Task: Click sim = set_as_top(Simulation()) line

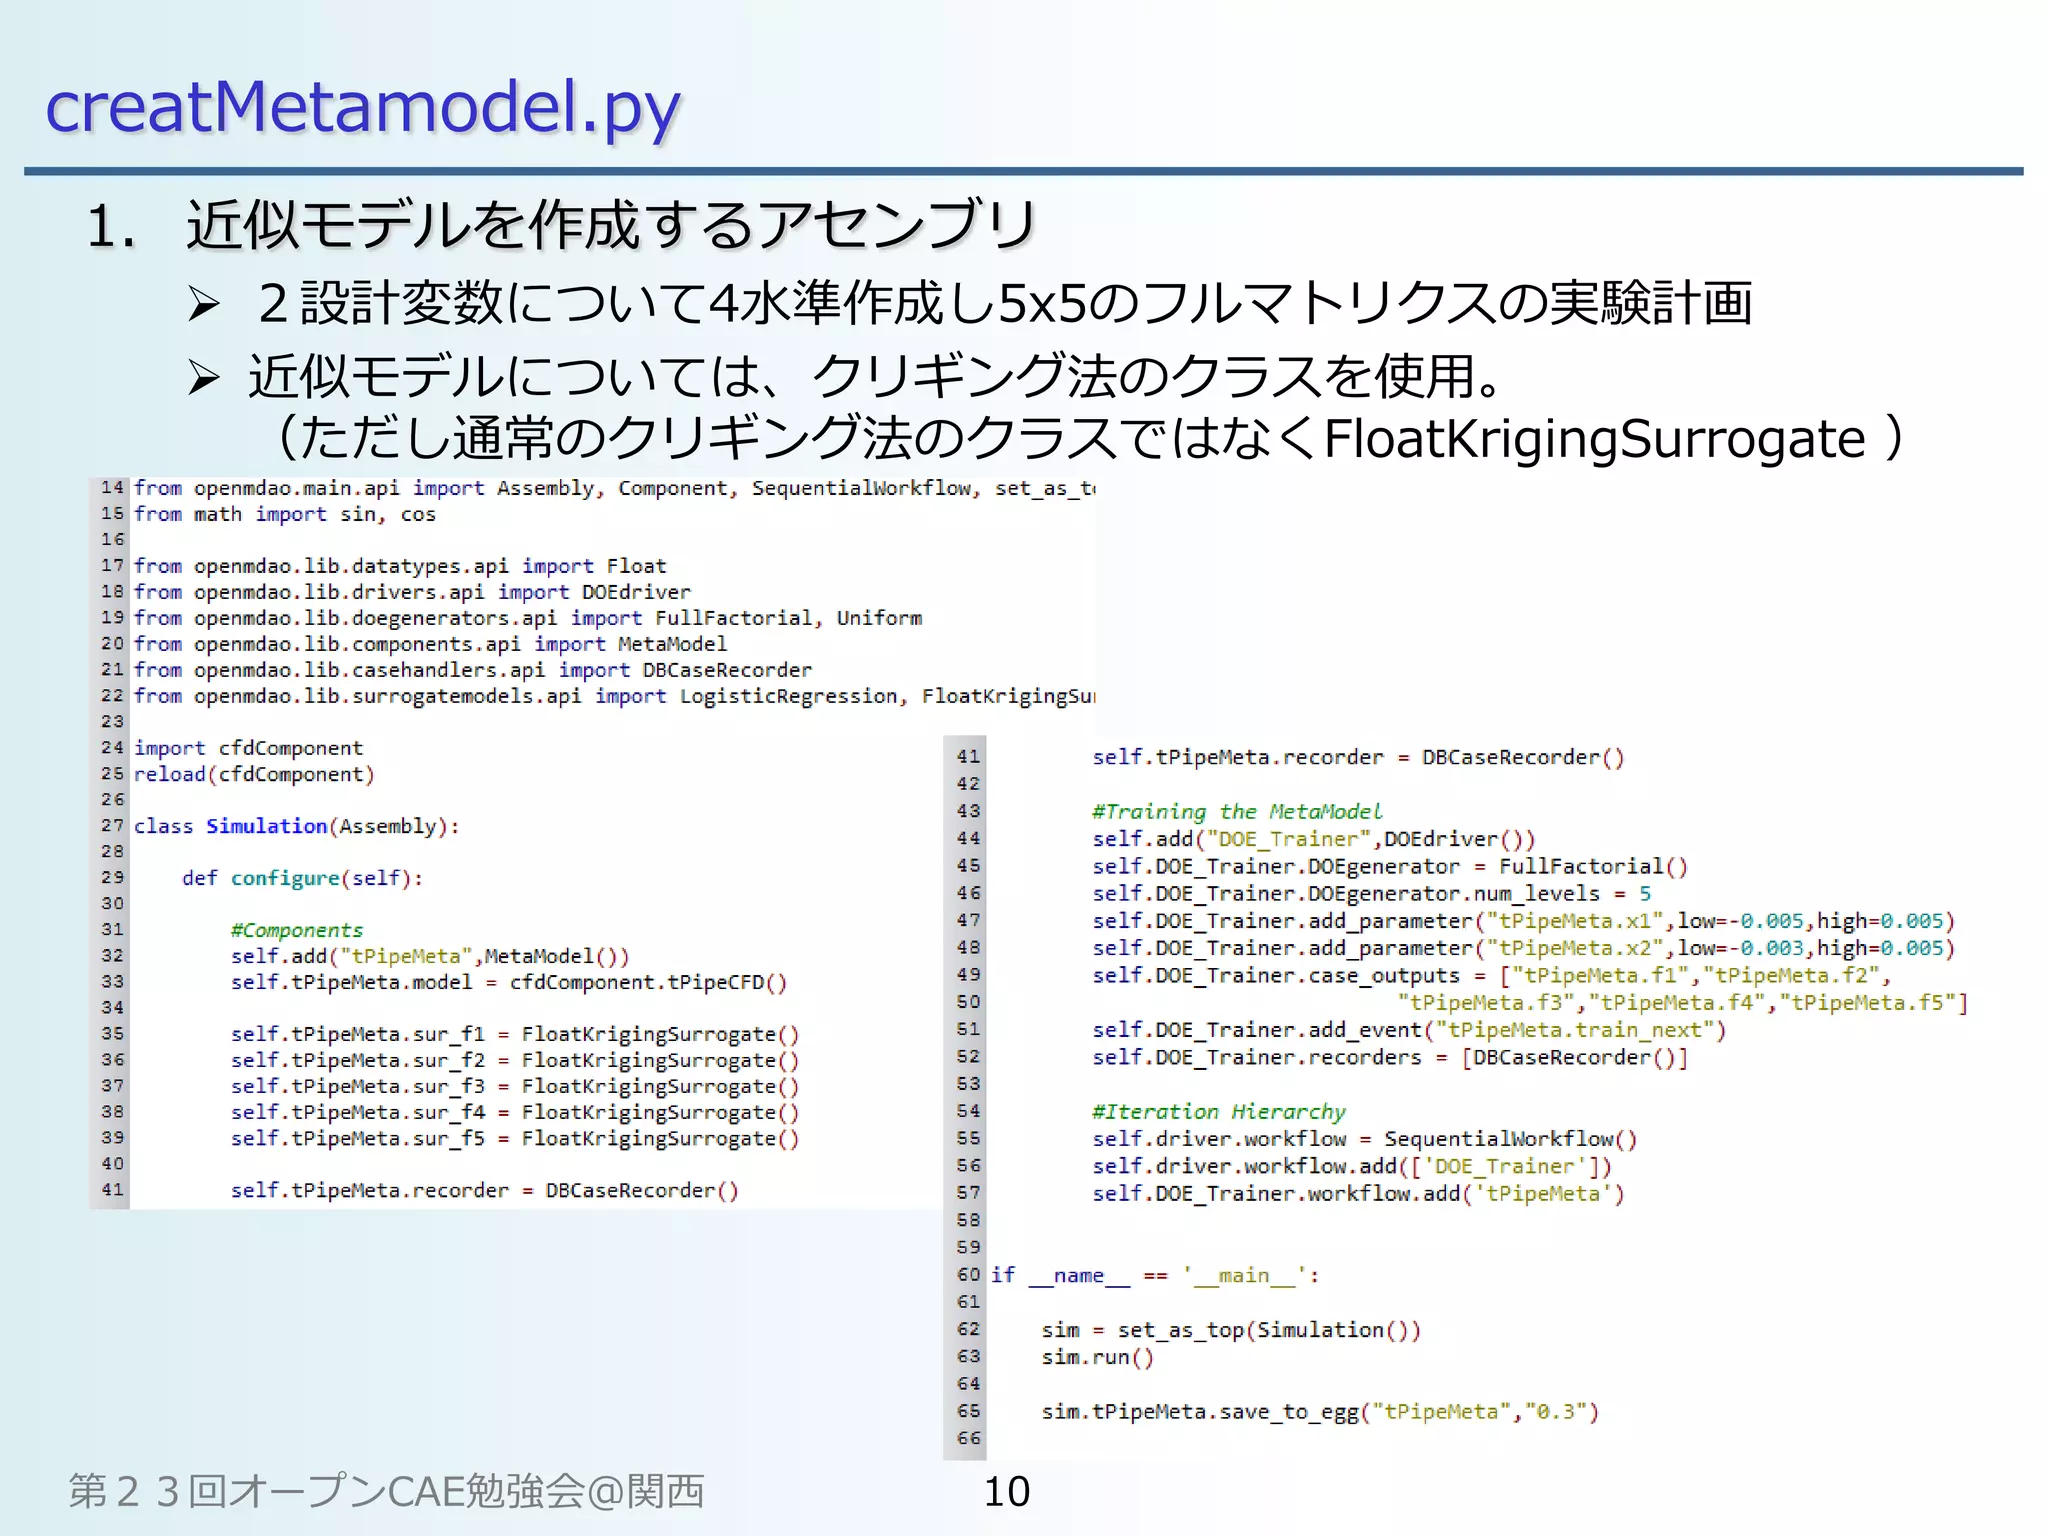Action: coord(1230,1329)
